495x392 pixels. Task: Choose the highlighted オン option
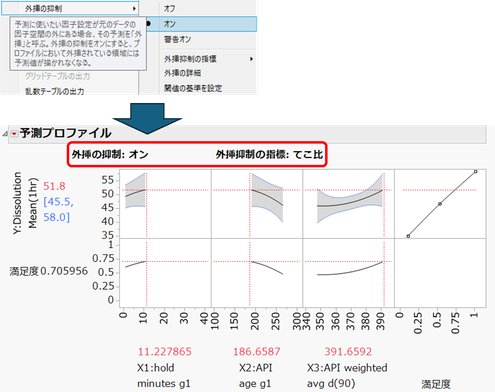tap(201, 24)
